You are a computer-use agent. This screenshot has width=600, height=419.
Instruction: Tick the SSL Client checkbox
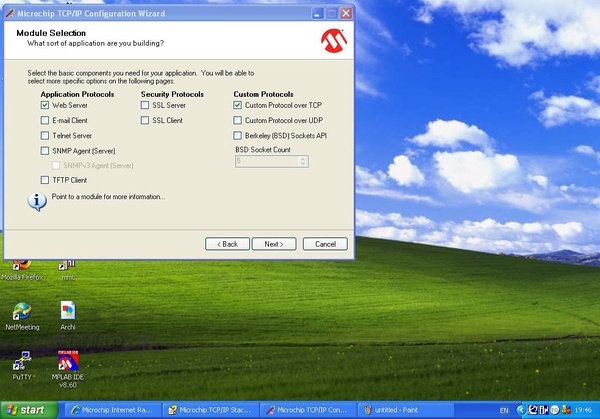click(x=145, y=121)
